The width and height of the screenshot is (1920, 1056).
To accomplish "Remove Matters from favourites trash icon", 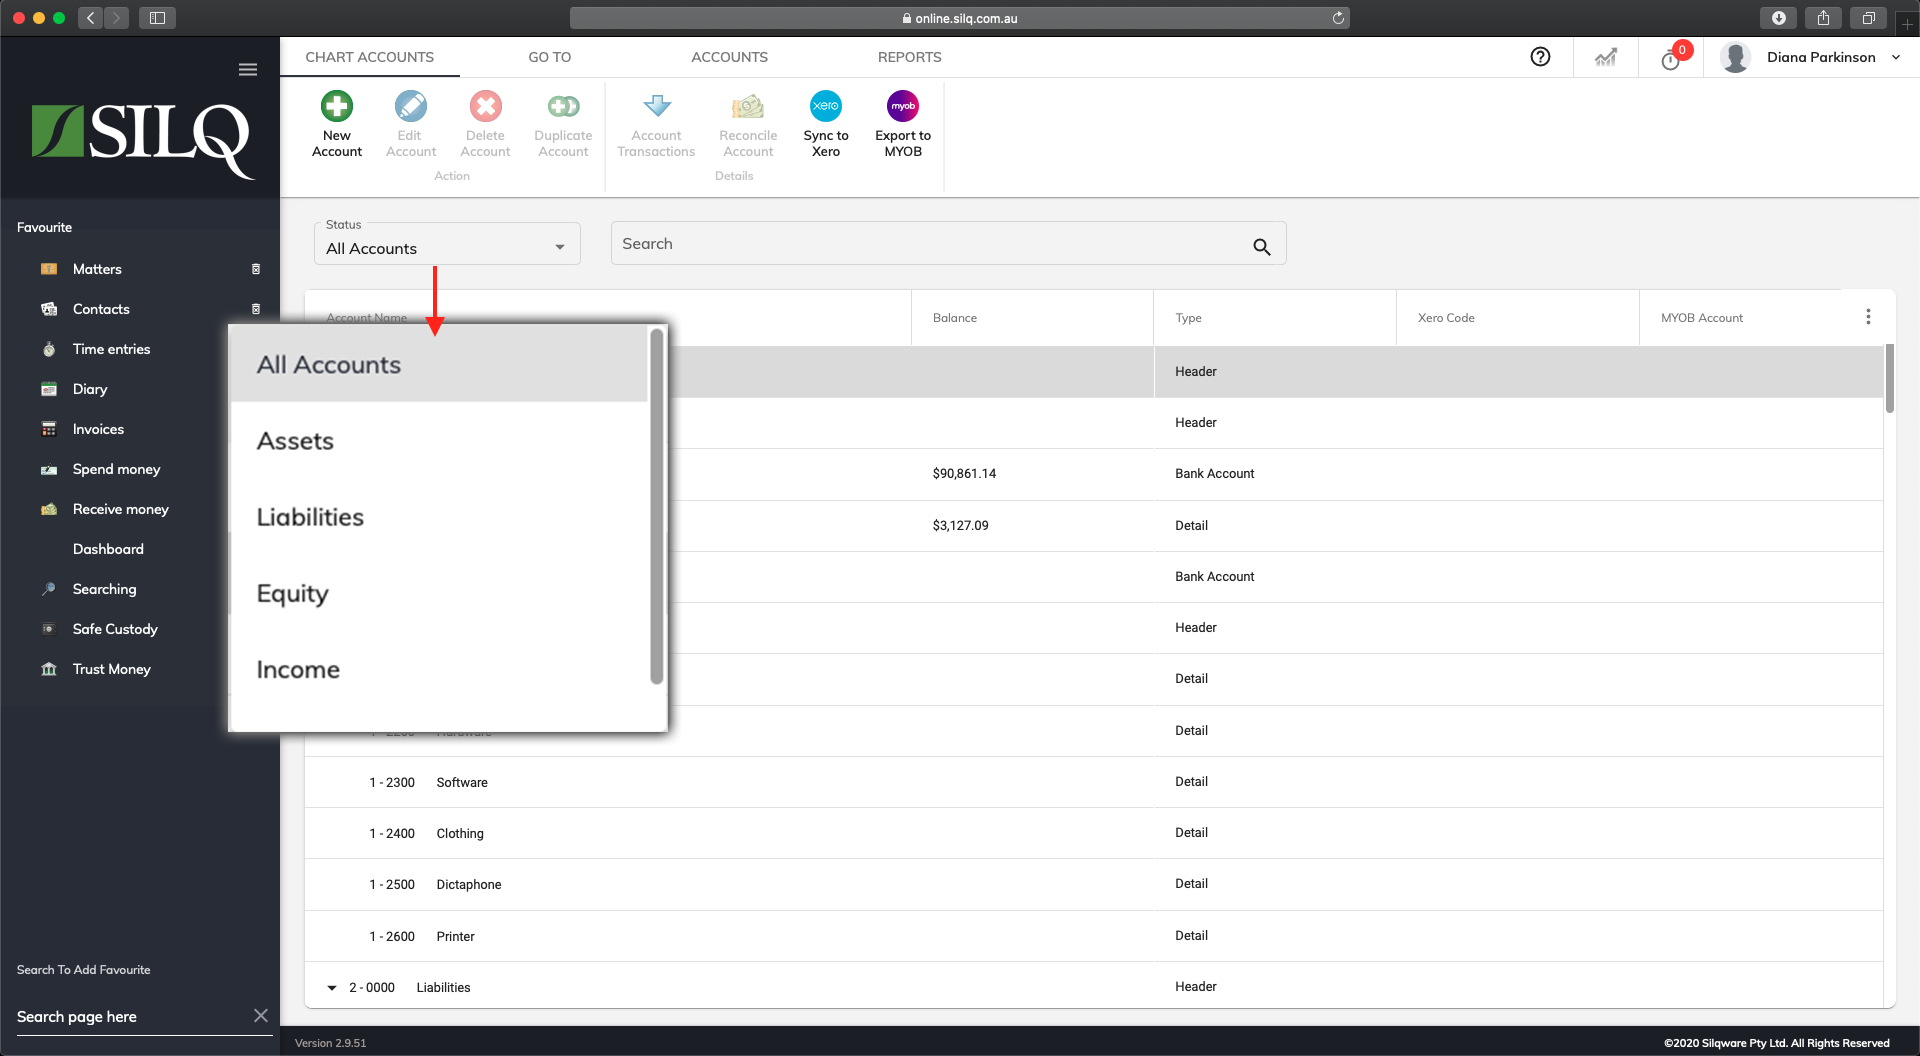I will (x=256, y=269).
